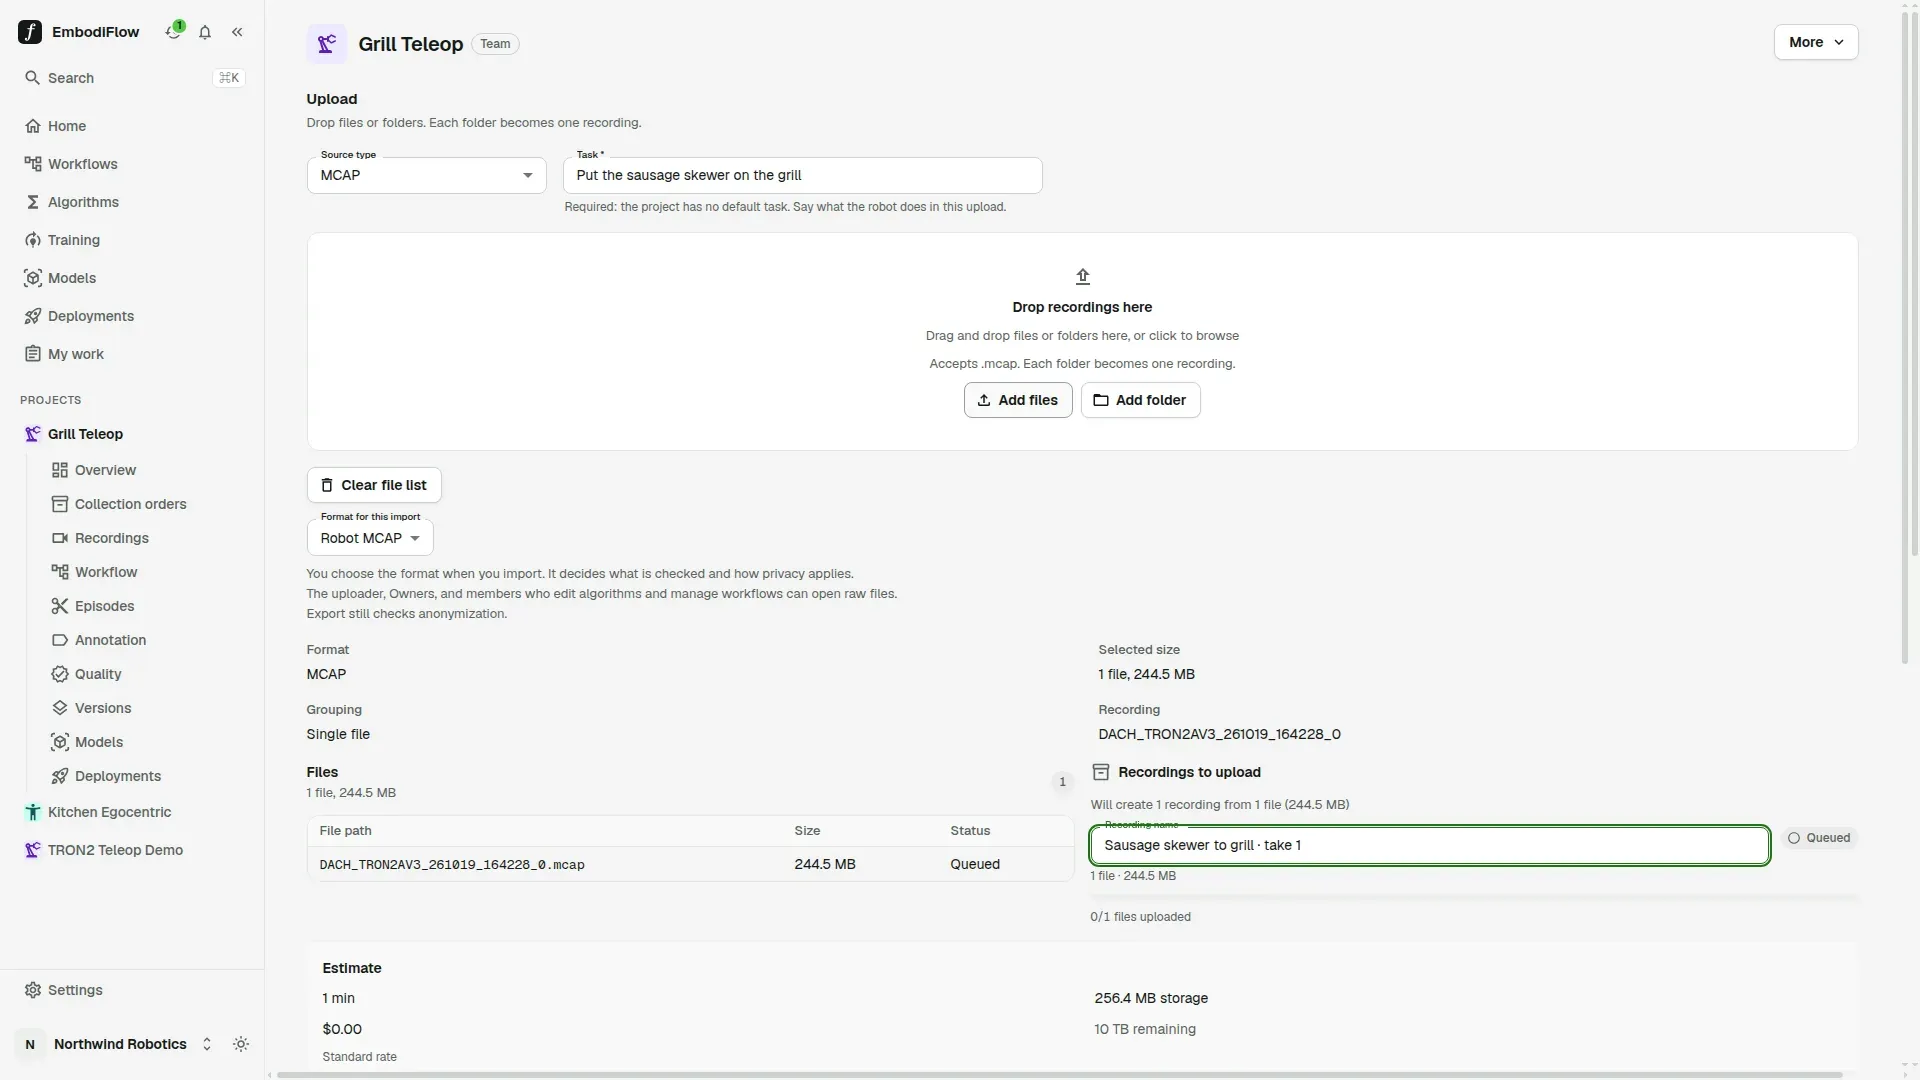This screenshot has width=1920, height=1080.
Task: Collapse the sidebar with double chevron
Action: pyautogui.click(x=237, y=32)
